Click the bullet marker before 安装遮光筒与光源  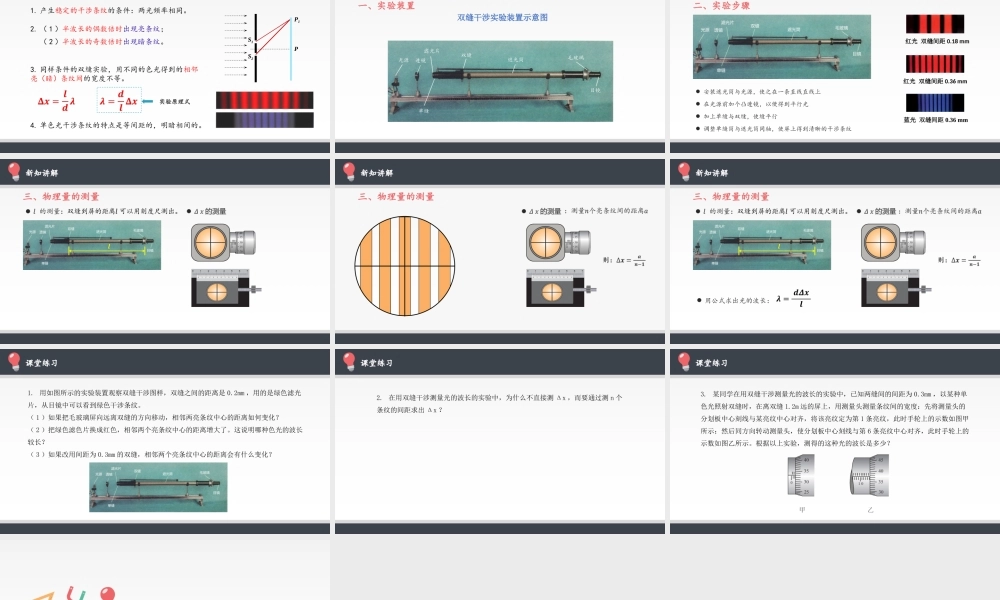point(697,90)
